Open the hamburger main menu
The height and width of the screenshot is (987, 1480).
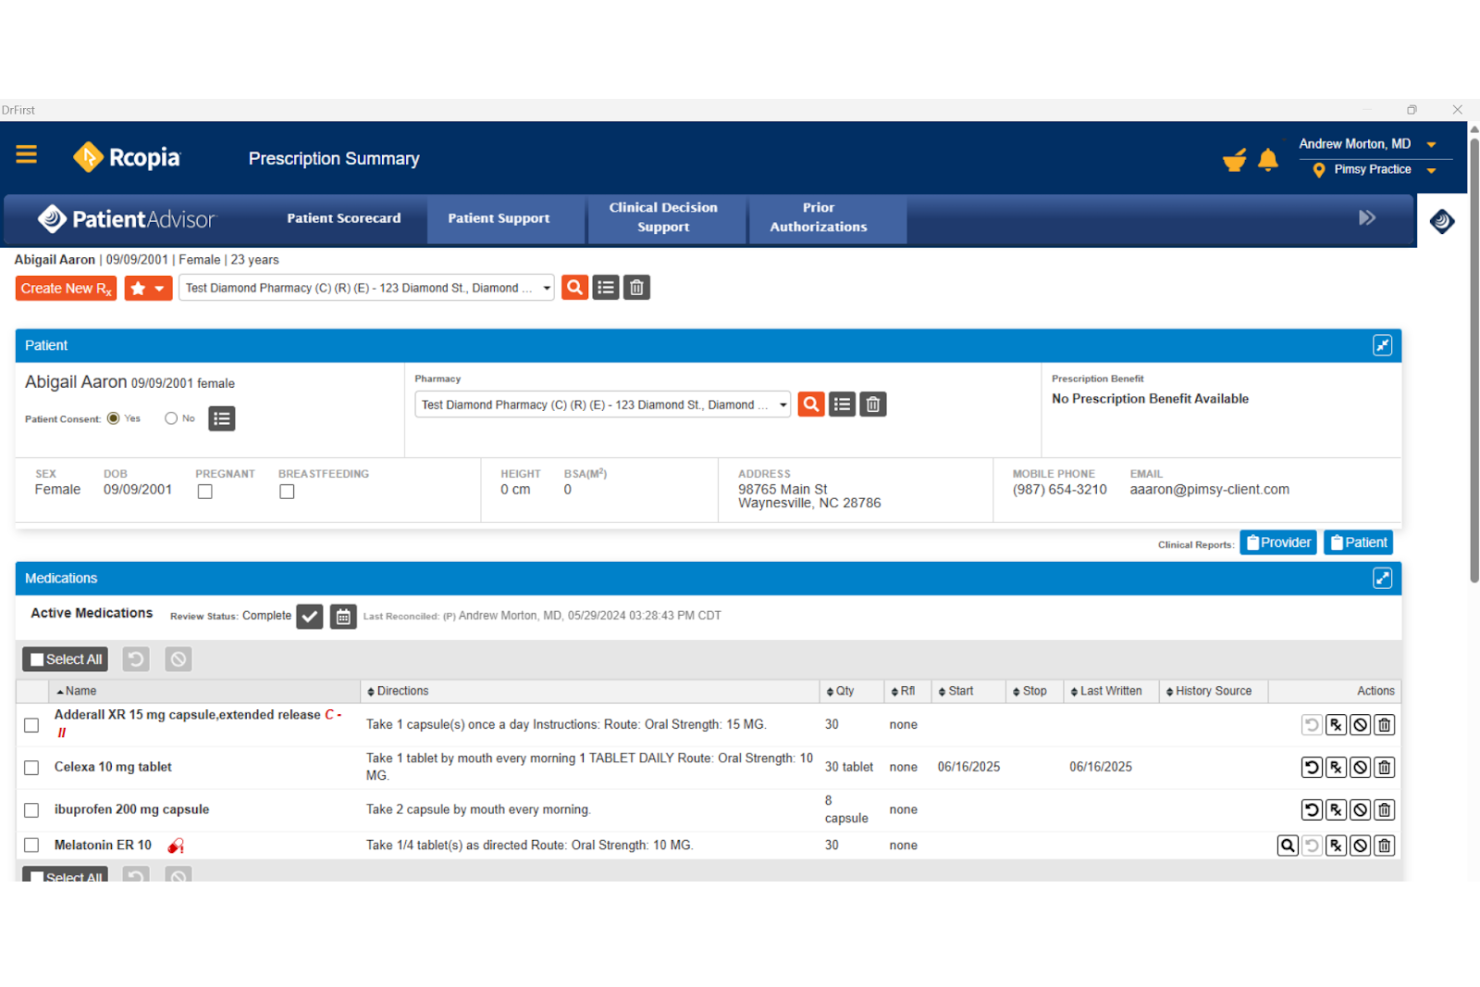tap(26, 154)
